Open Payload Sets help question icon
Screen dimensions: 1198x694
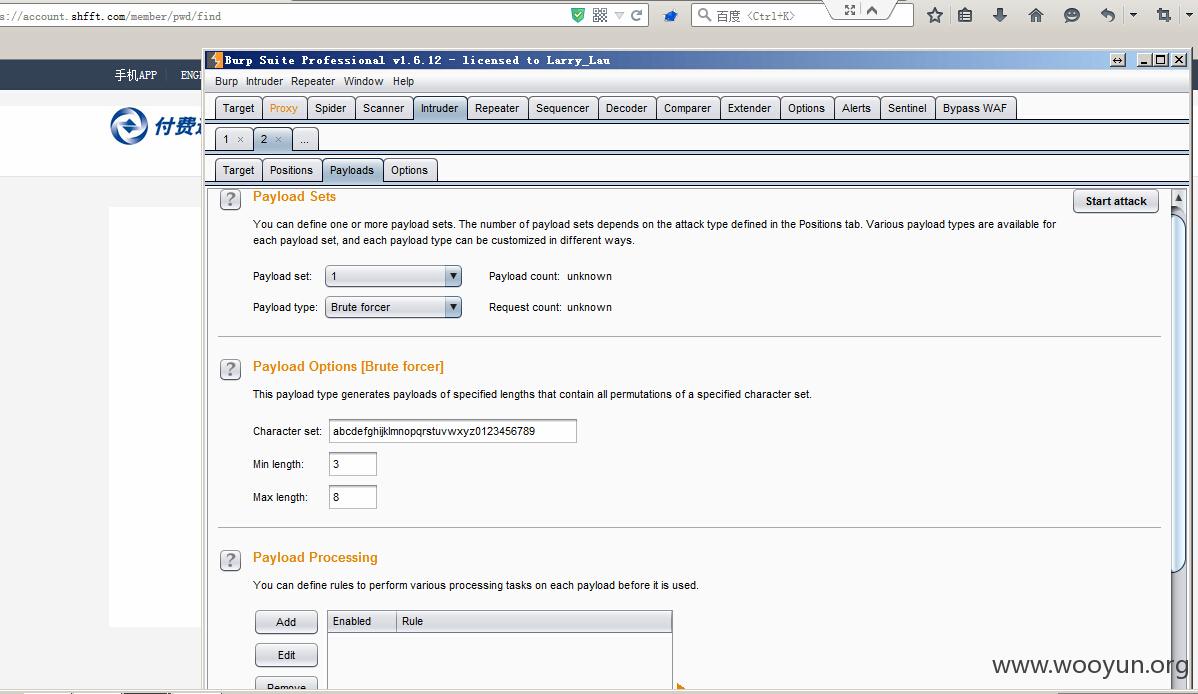[230, 199]
